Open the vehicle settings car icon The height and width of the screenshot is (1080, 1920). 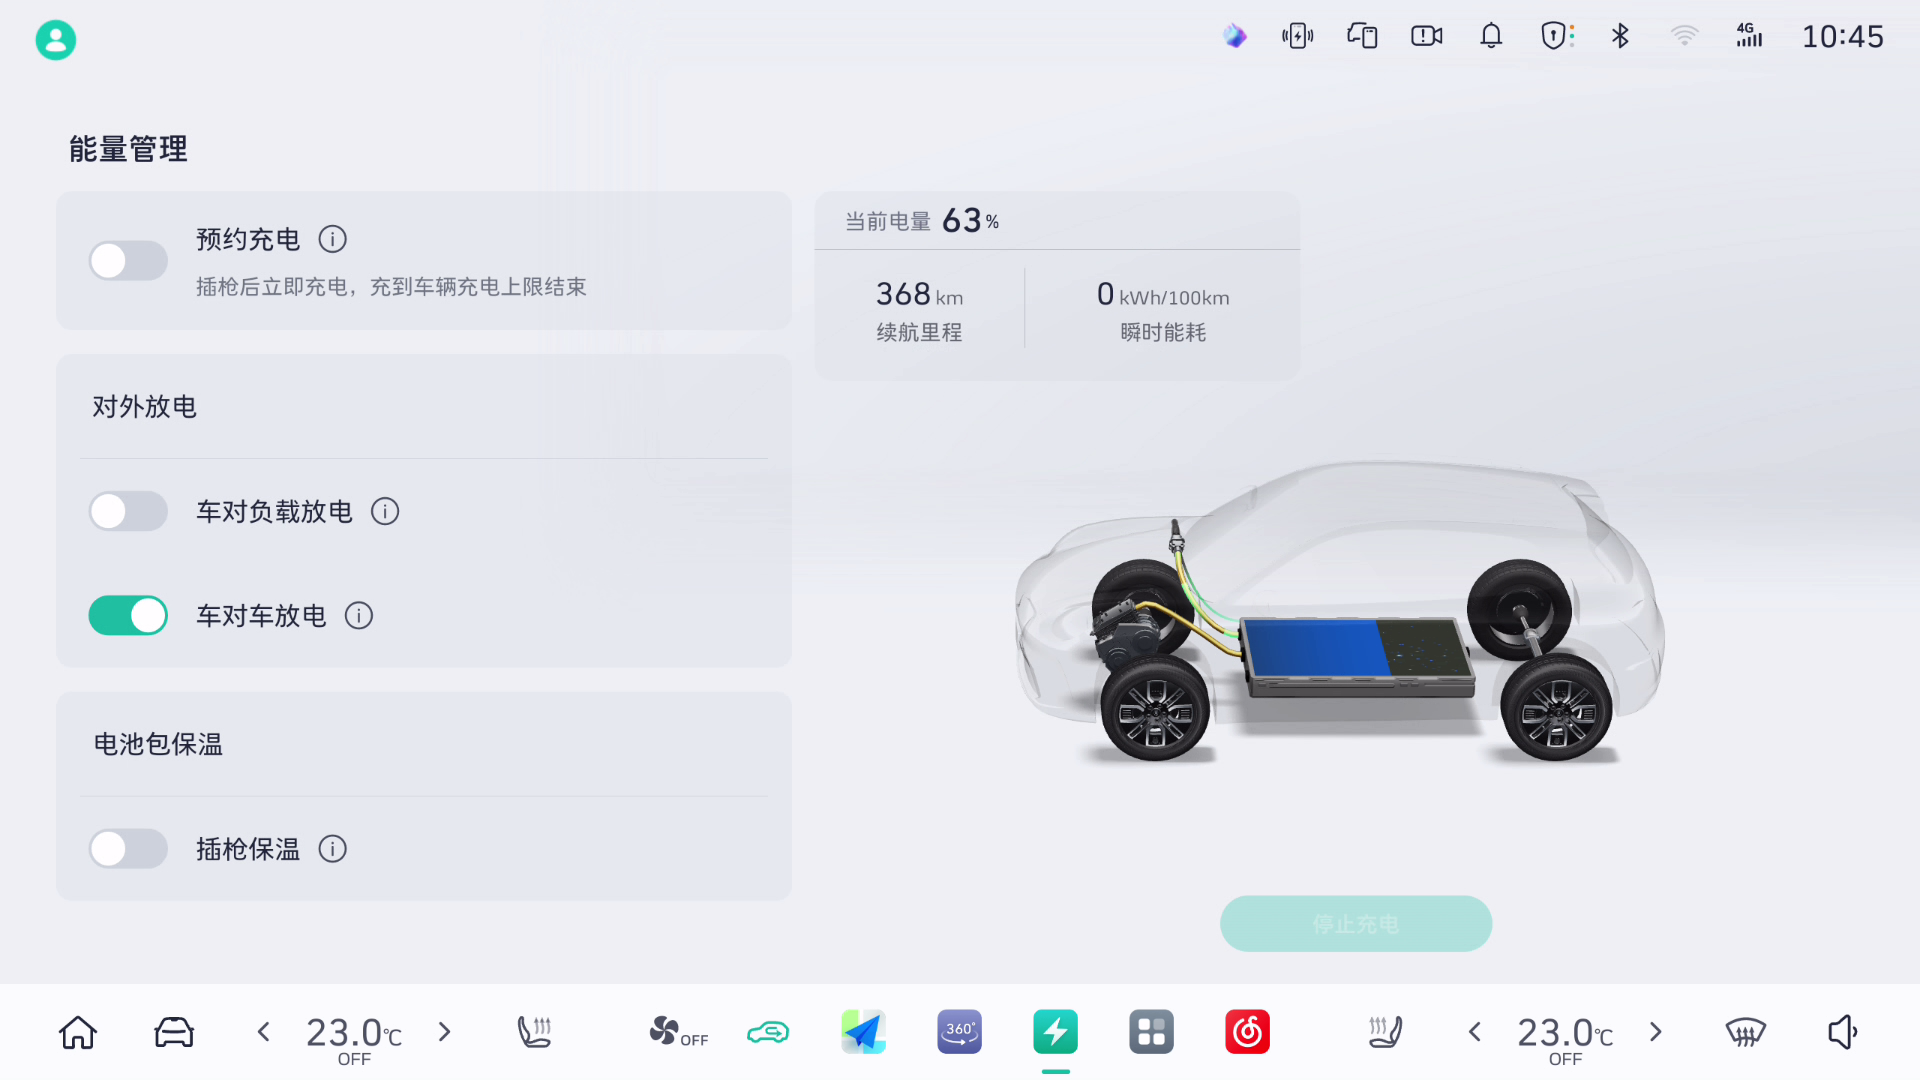pos(172,1031)
